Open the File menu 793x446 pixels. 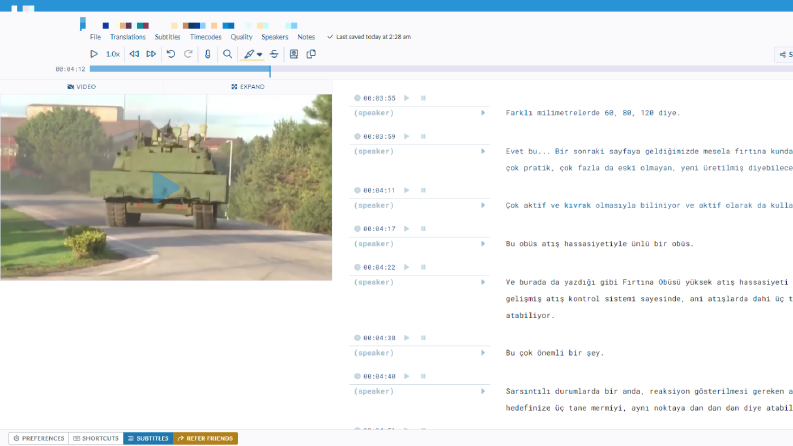(x=96, y=37)
